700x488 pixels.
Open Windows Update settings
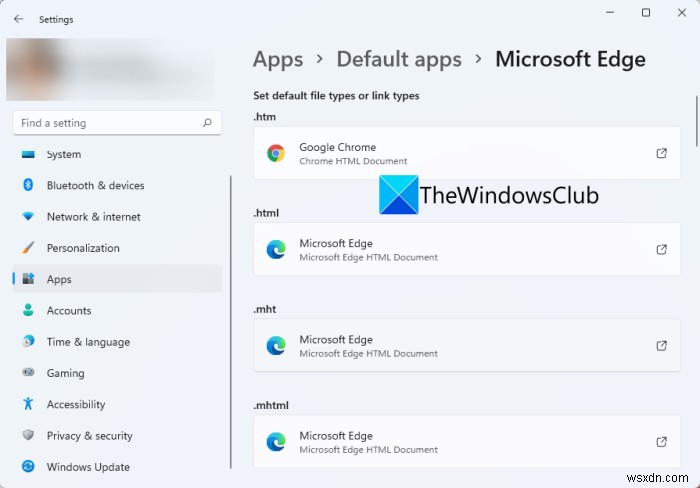117,467
